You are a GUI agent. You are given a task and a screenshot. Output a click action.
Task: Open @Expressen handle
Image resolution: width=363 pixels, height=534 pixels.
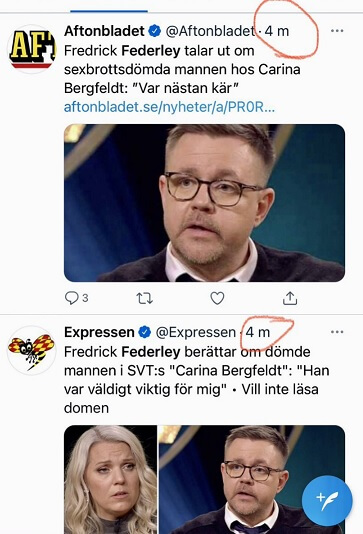pyautogui.click(x=196, y=332)
